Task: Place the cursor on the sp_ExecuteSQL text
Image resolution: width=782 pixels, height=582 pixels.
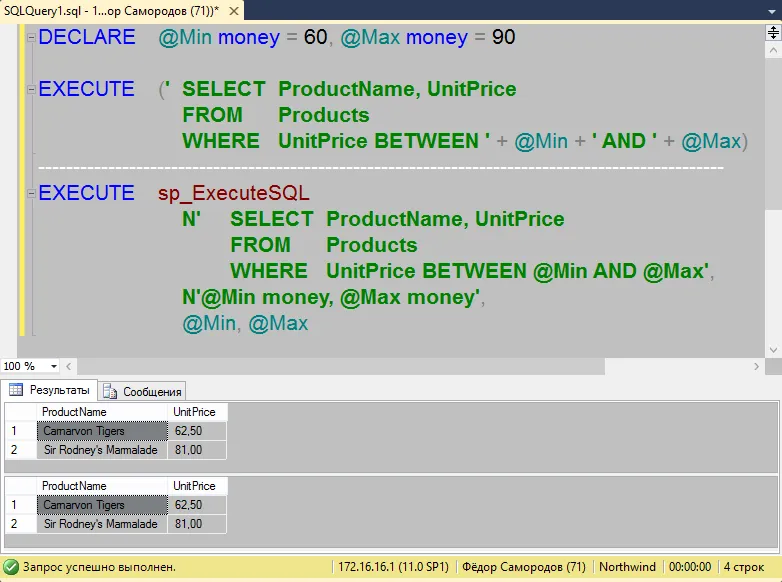Action: [x=233, y=193]
